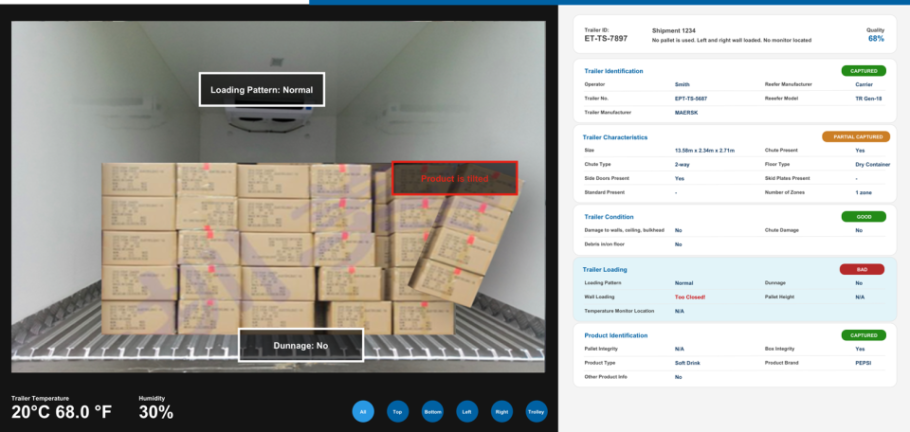Click the CAPTURED badge in Product Identification
Screen dimensions: 910x432
[x=863, y=335]
